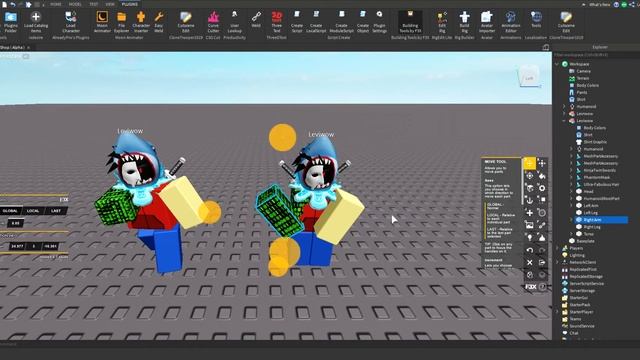Viewport: 640px width, 360px height.
Task: Expand the StarterPlayer node
Action: (x=557, y=312)
